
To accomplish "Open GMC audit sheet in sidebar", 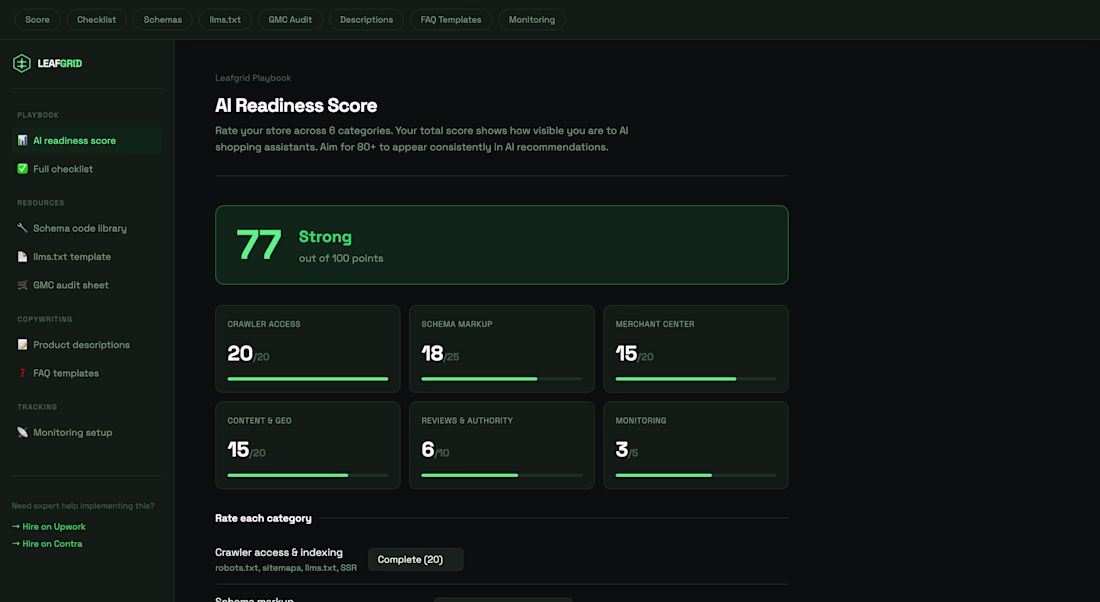I will [87, 285].
